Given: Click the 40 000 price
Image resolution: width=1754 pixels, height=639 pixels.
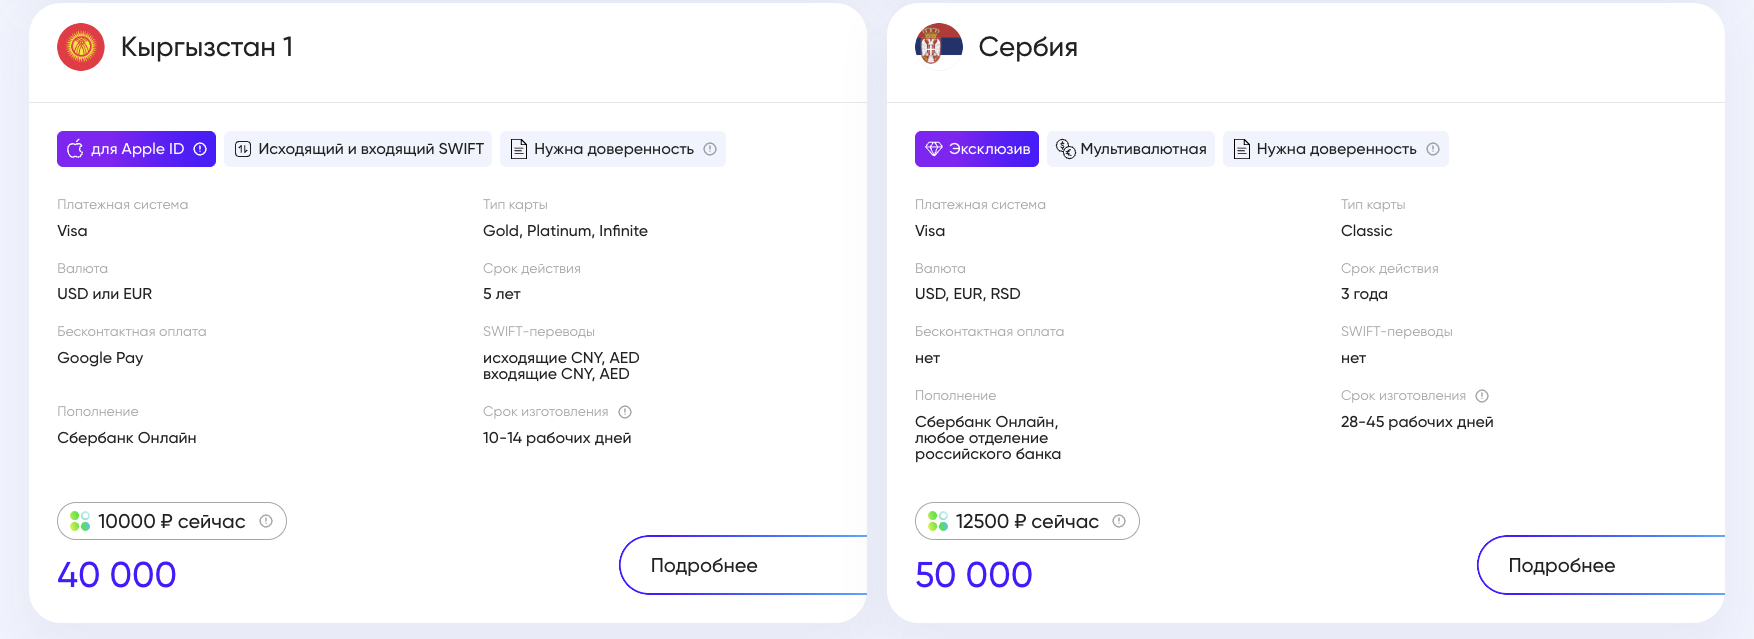Looking at the screenshot, I should click(117, 575).
